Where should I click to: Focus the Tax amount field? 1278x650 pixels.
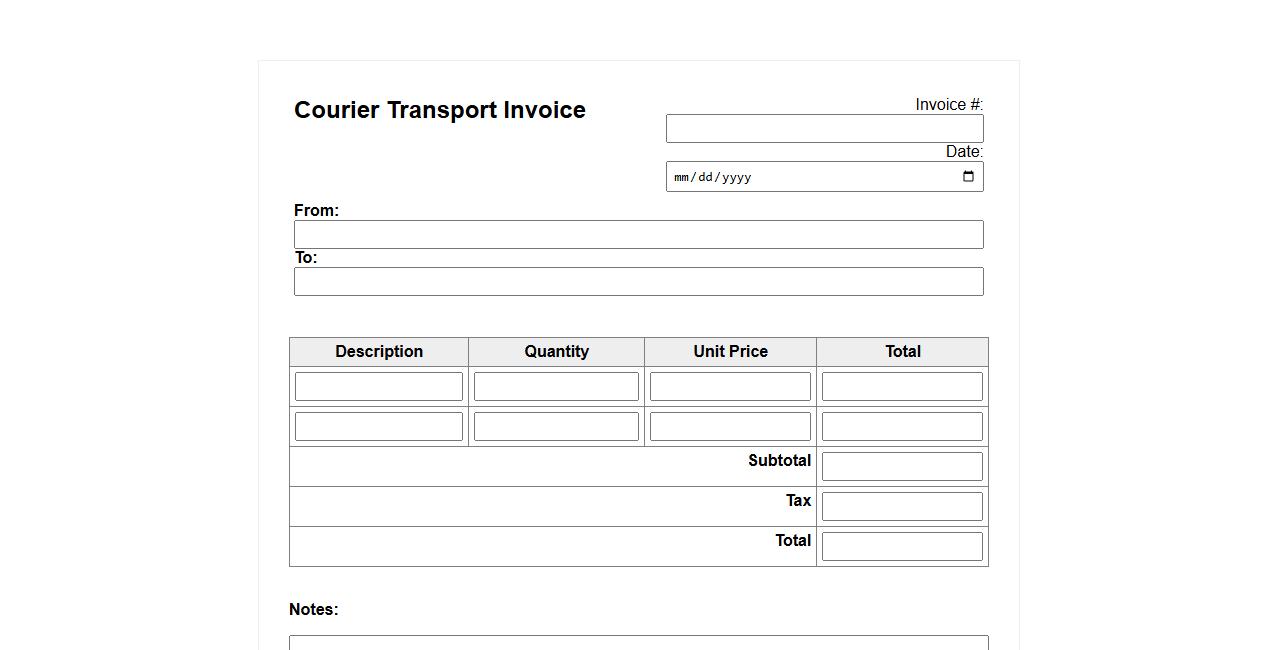tap(902, 507)
